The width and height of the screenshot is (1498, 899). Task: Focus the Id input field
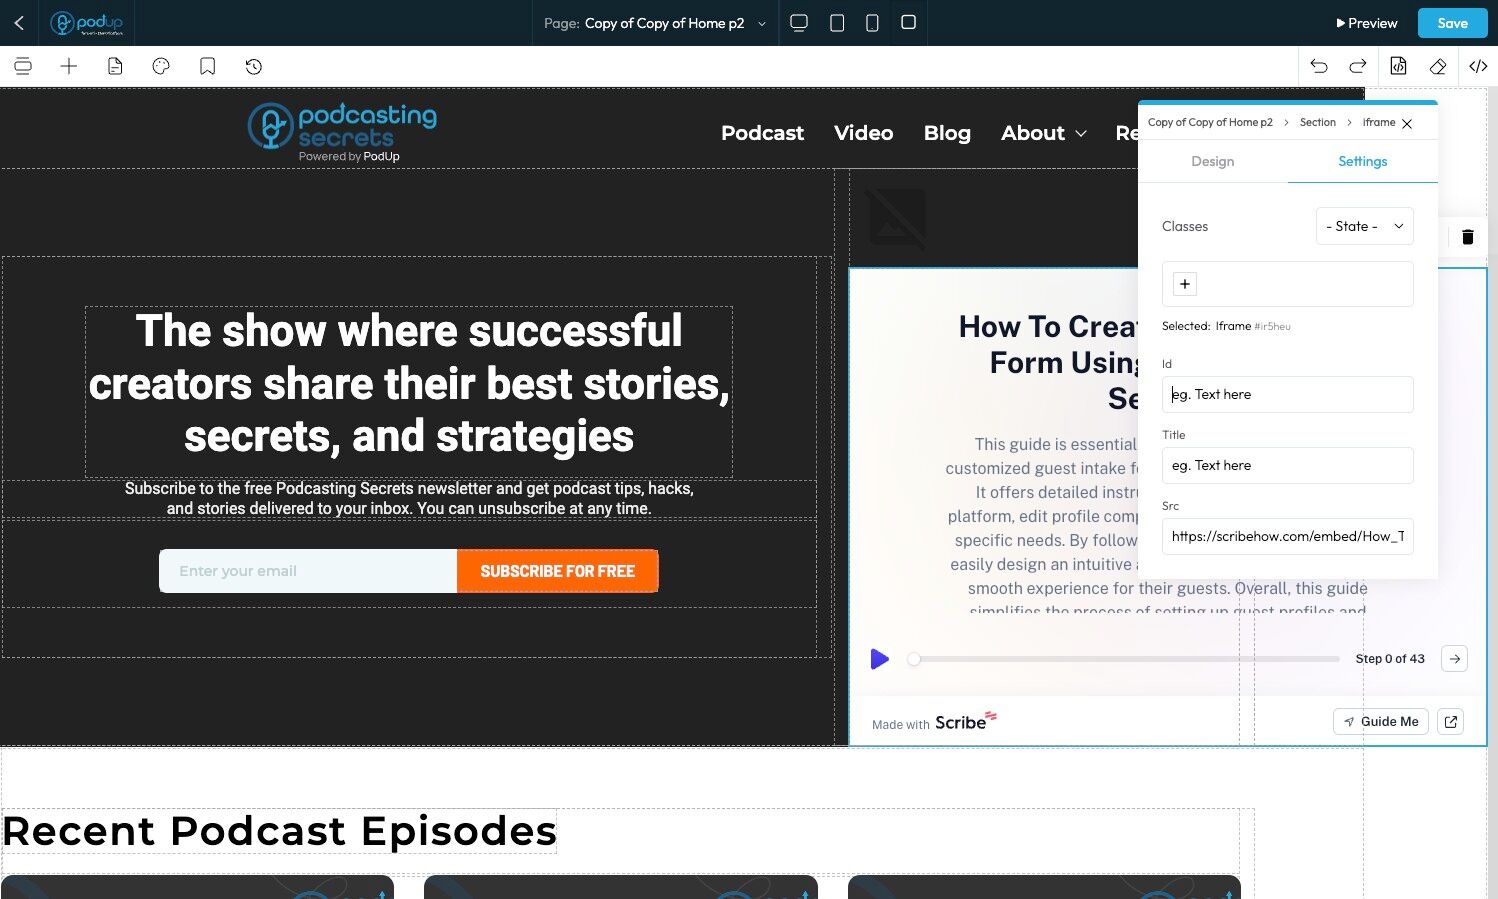(1288, 394)
